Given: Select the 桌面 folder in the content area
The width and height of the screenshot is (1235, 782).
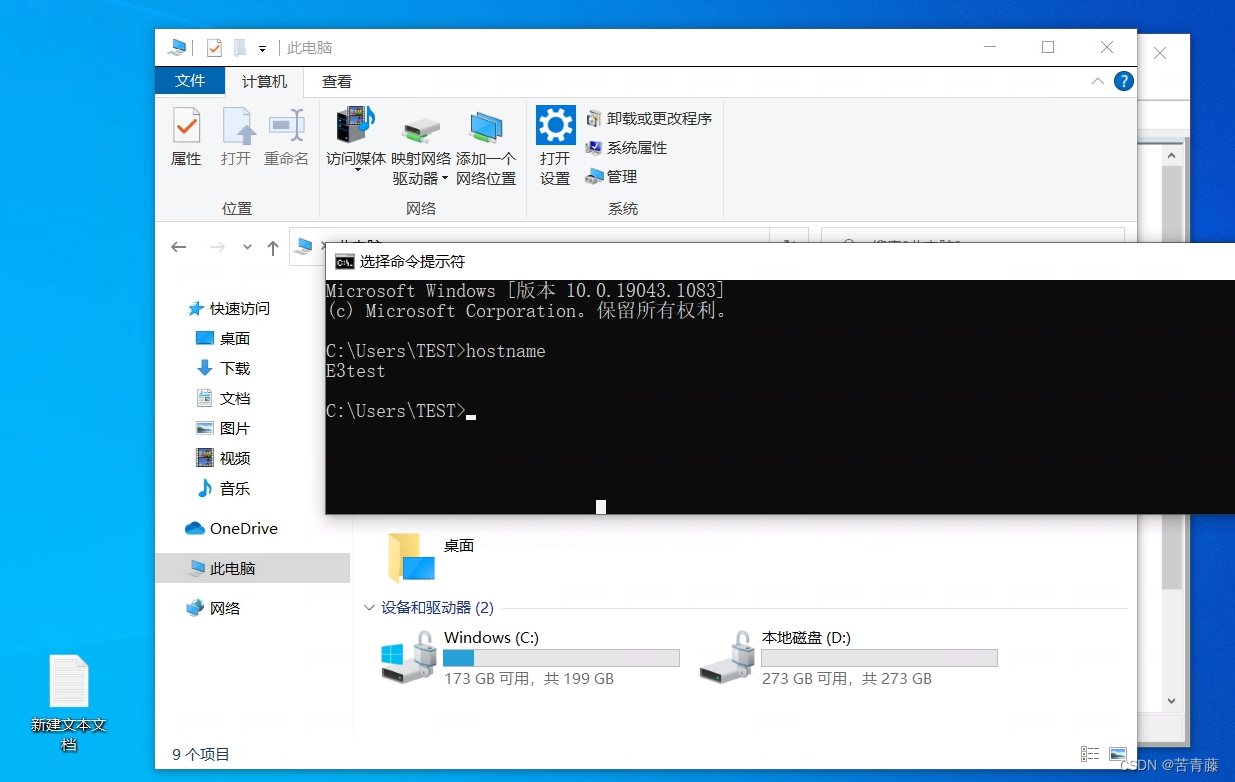Looking at the screenshot, I should pos(431,556).
